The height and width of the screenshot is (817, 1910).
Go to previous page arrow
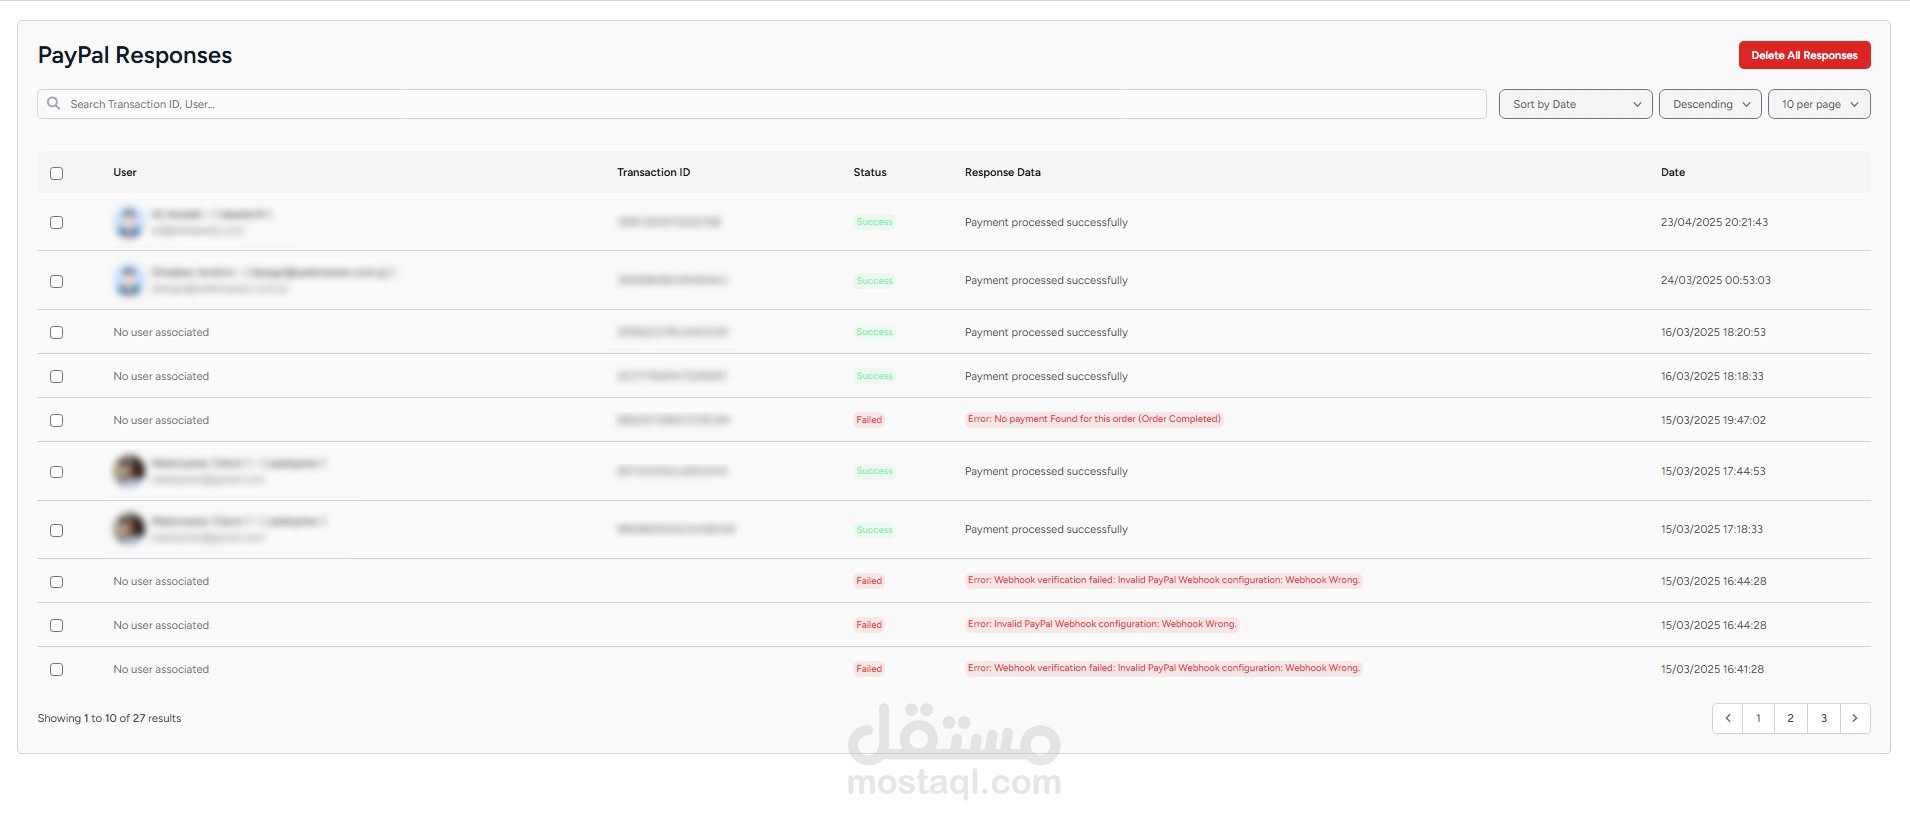(x=1727, y=718)
